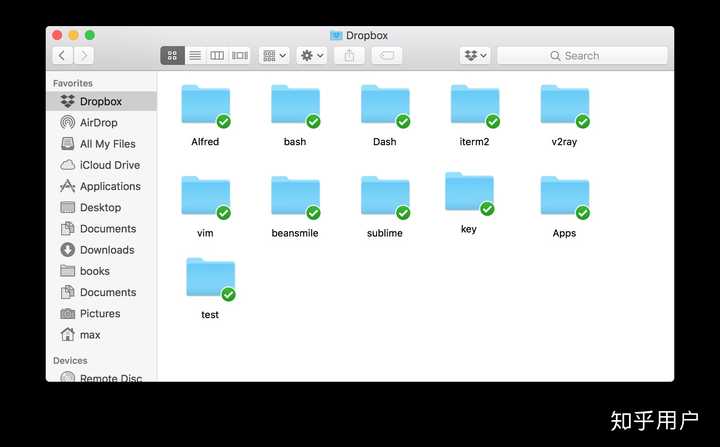Click the Edit Tags toolbar button
The height and width of the screenshot is (447, 720).
click(x=387, y=56)
